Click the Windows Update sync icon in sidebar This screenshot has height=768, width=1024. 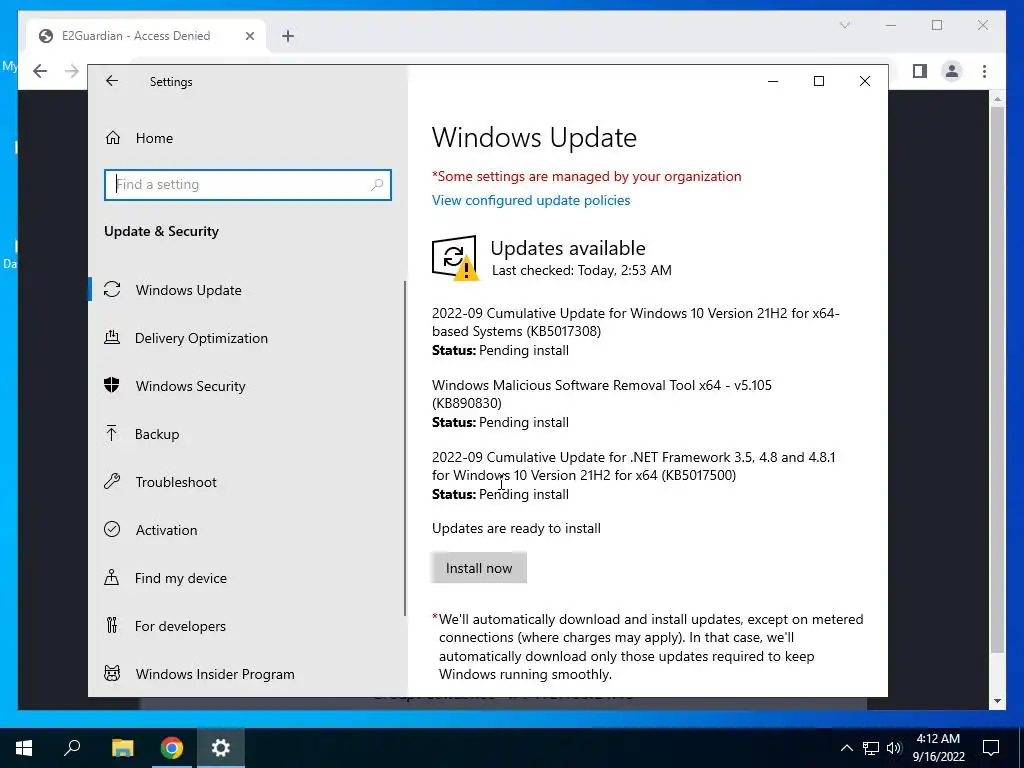click(112, 289)
